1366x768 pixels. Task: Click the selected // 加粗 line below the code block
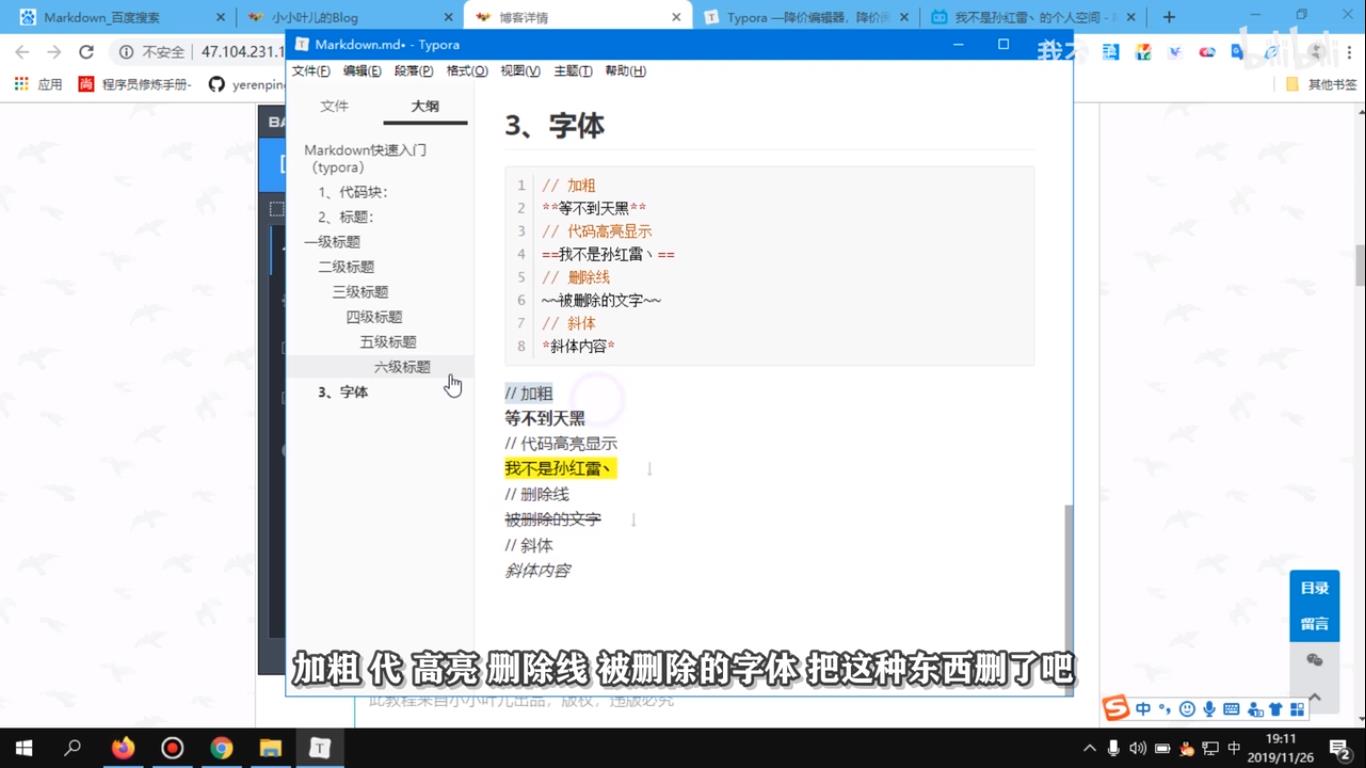coord(529,393)
